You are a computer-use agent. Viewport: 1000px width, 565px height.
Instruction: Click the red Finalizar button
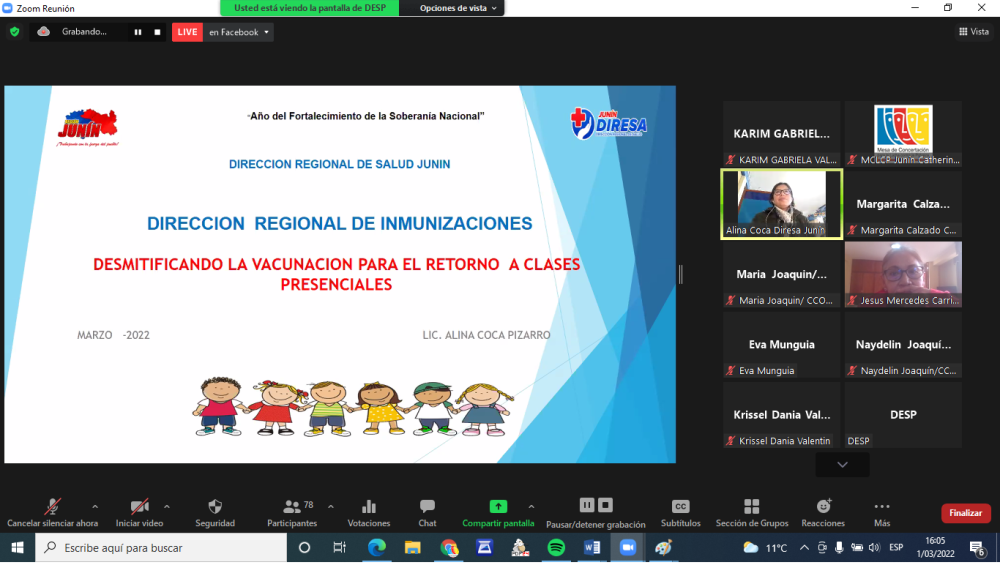[x=965, y=513]
